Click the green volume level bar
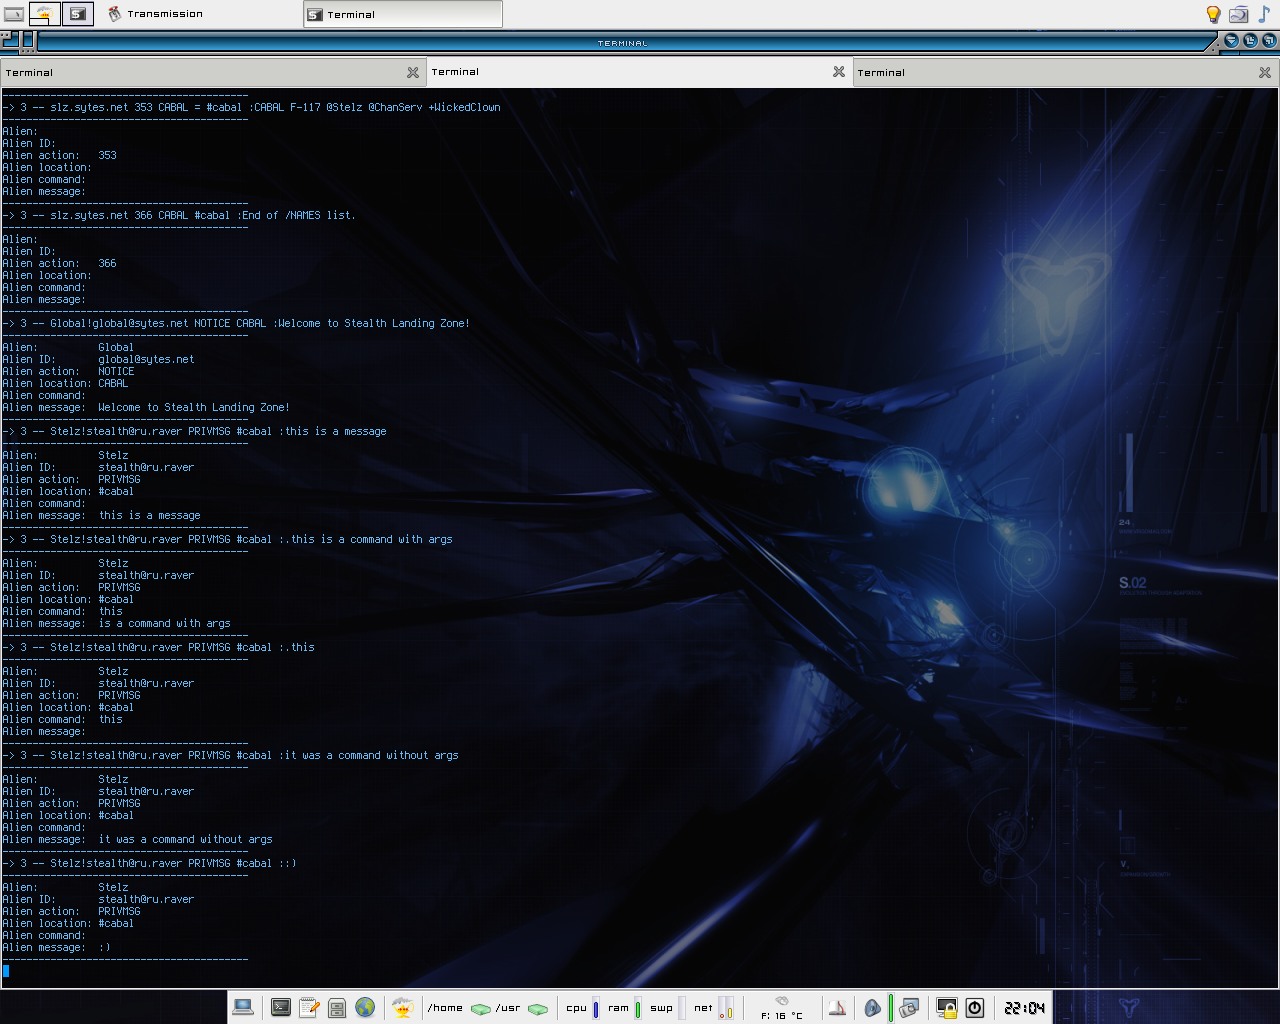1280x1024 pixels. [x=890, y=1008]
